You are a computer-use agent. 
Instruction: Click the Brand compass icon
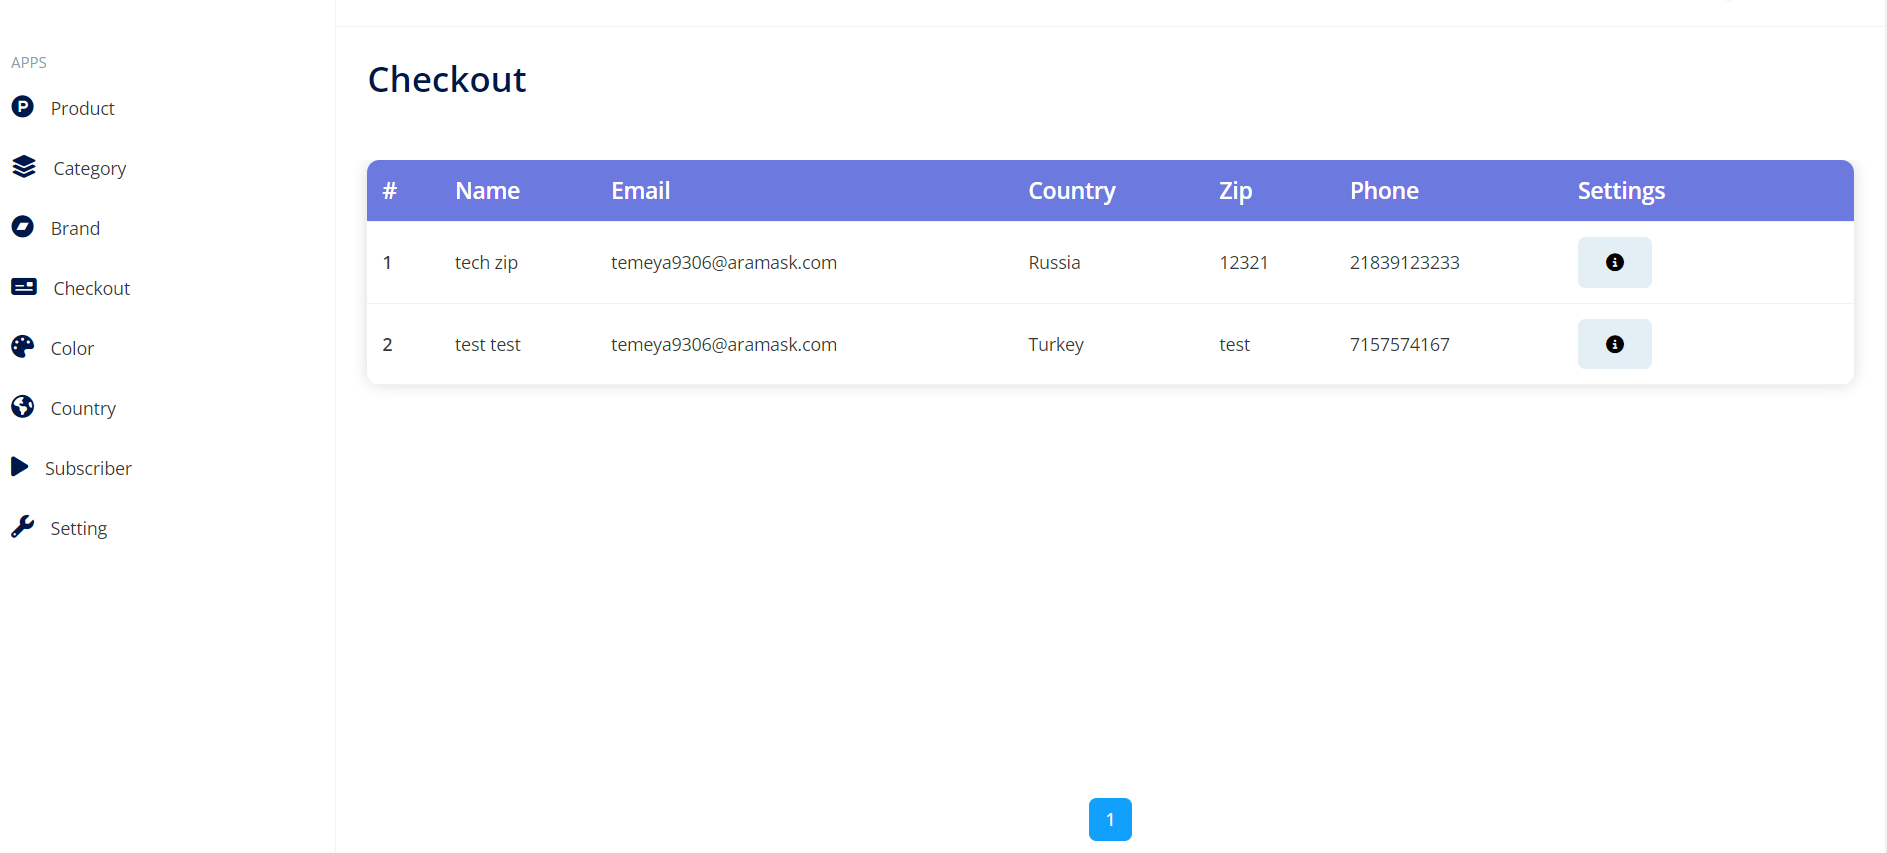[x=22, y=227]
